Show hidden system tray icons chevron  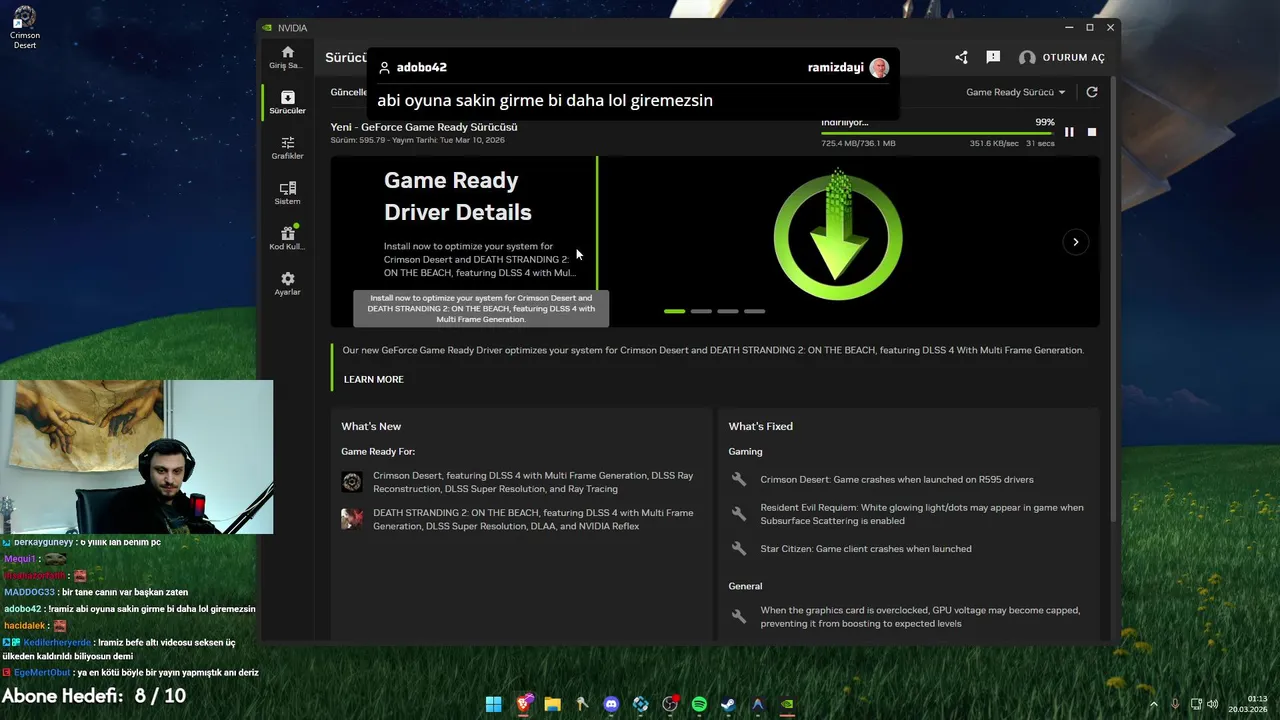1153,704
